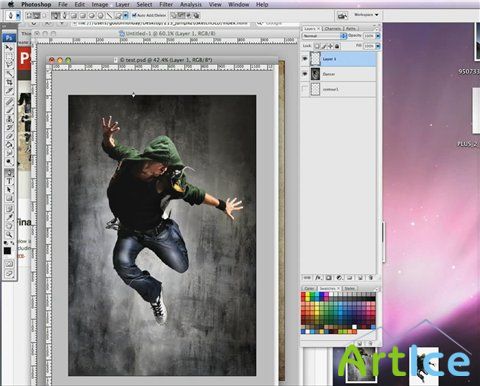This screenshot has width=480, height=386.
Task: Open the Apple menu
Action: (x=10, y=4)
